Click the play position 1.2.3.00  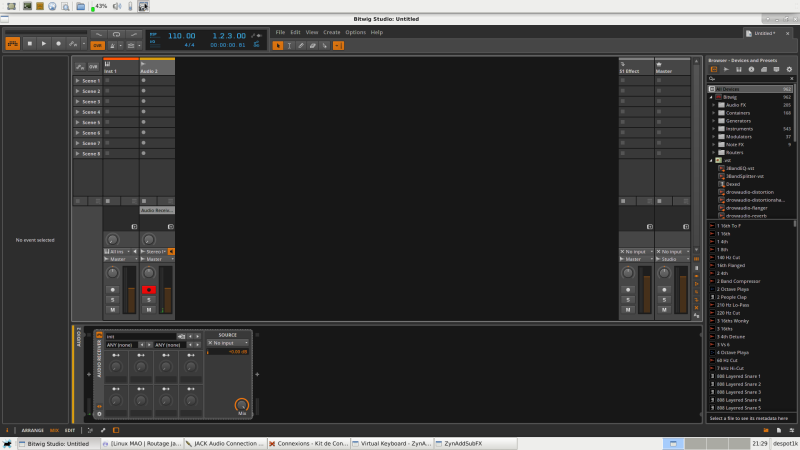(229, 36)
